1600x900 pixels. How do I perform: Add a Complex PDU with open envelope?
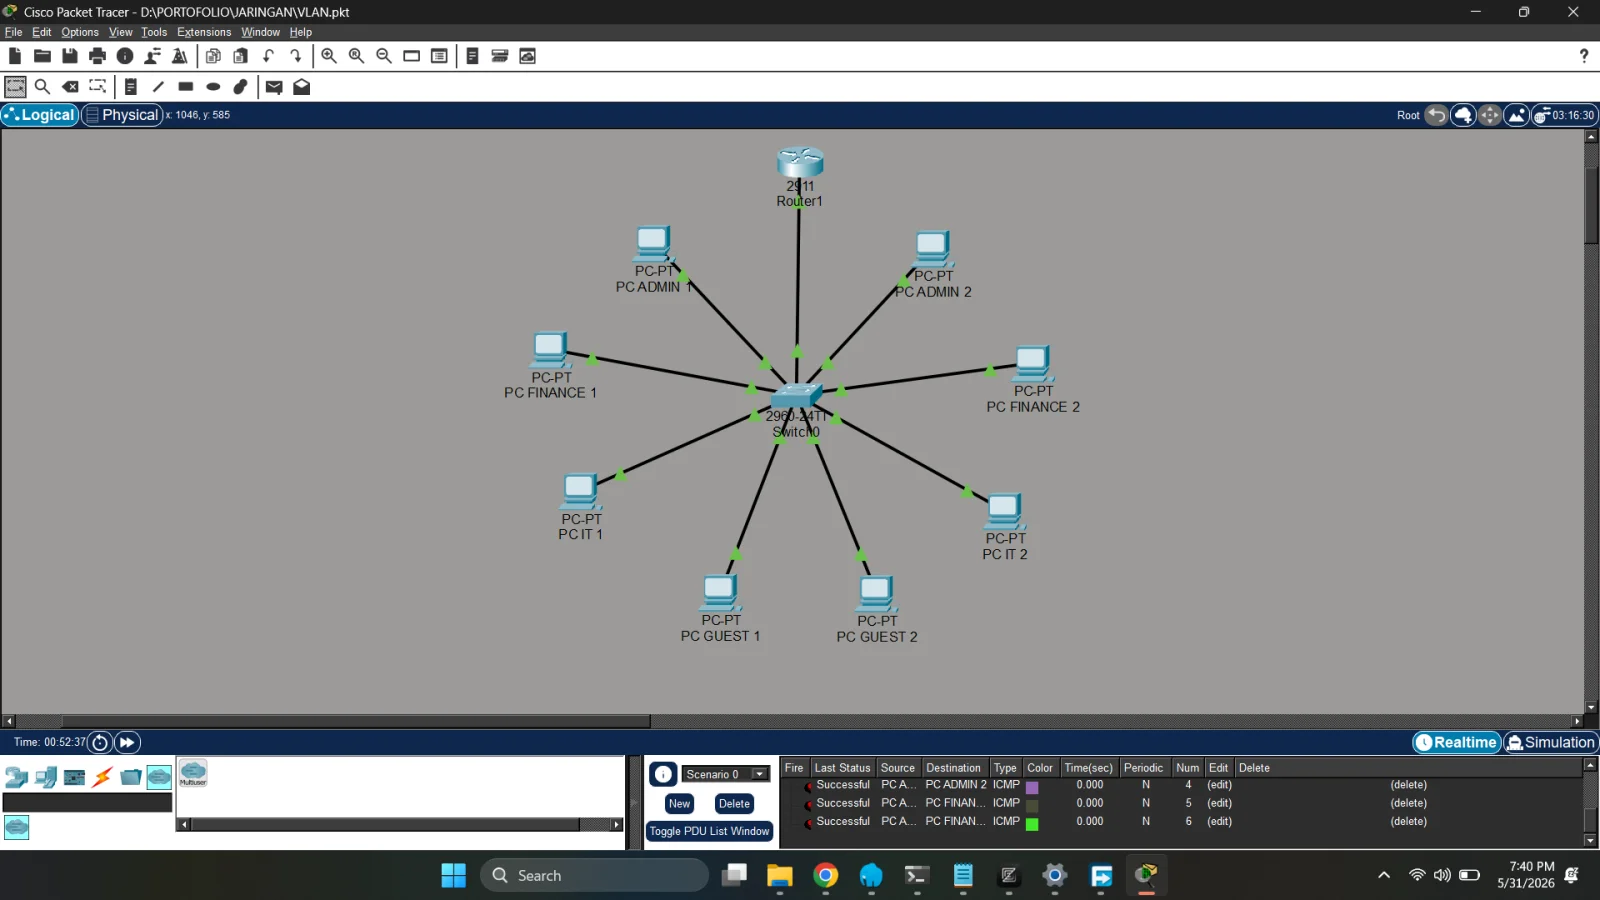(x=301, y=87)
